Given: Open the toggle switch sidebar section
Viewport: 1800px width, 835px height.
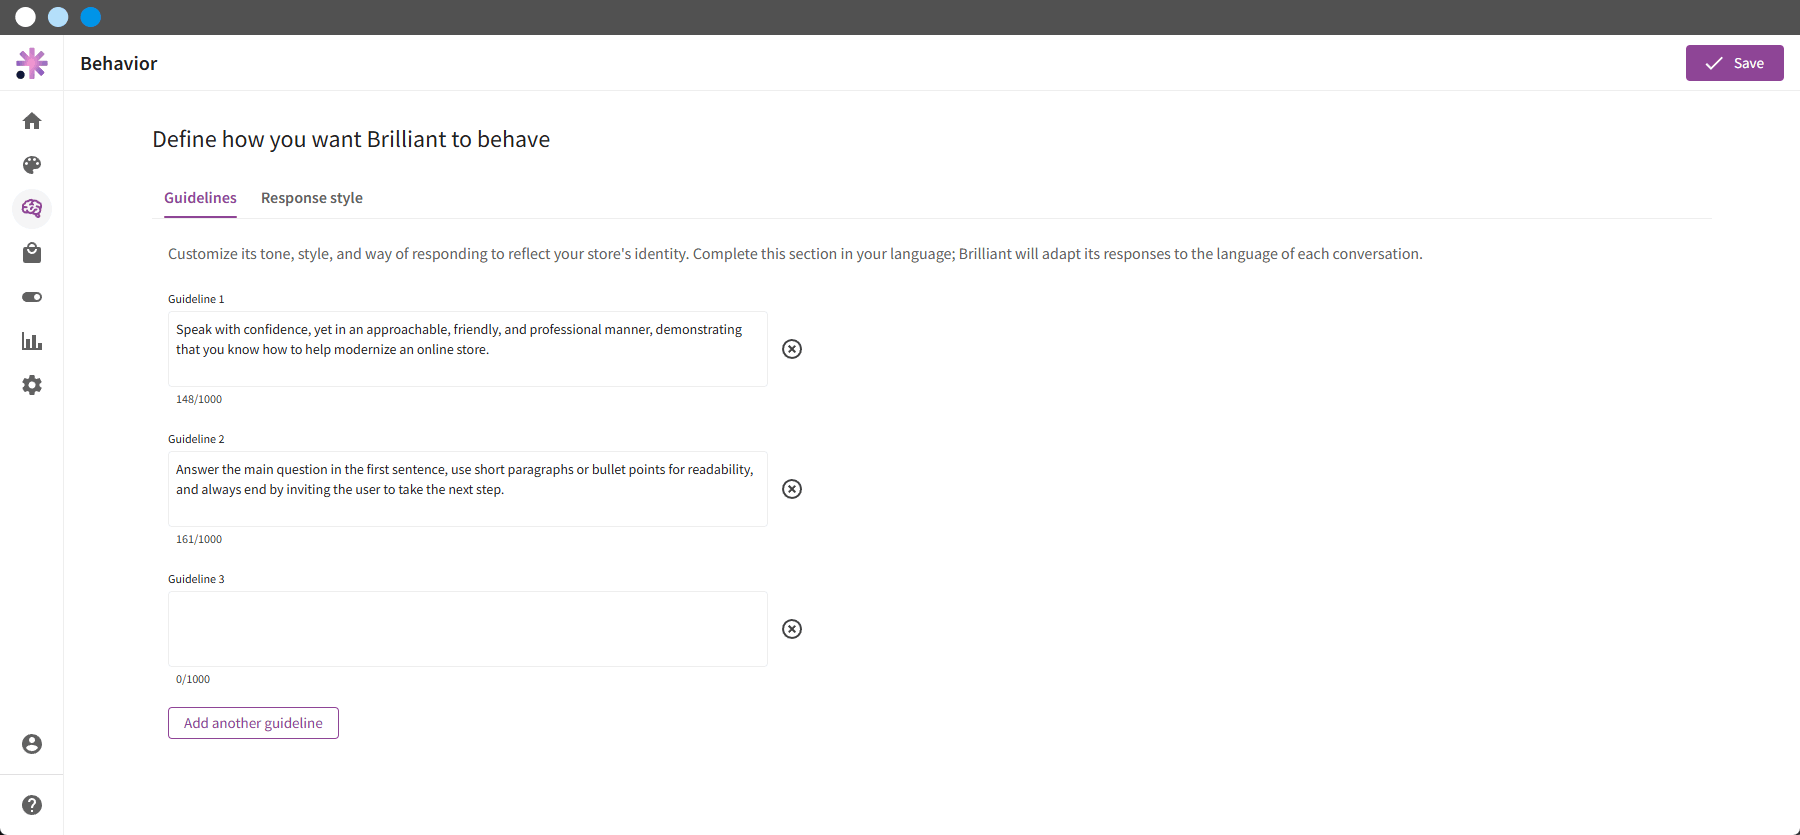Looking at the screenshot, I should [x=32, y=297].
